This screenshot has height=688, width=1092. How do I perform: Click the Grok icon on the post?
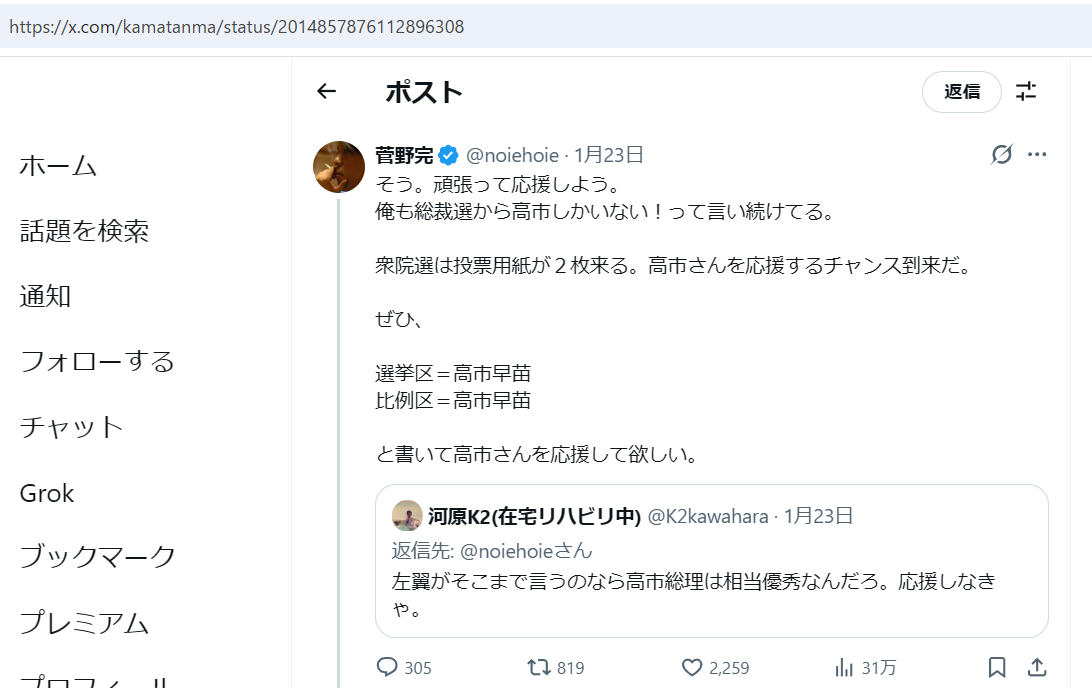click(x=1001, y=154)
